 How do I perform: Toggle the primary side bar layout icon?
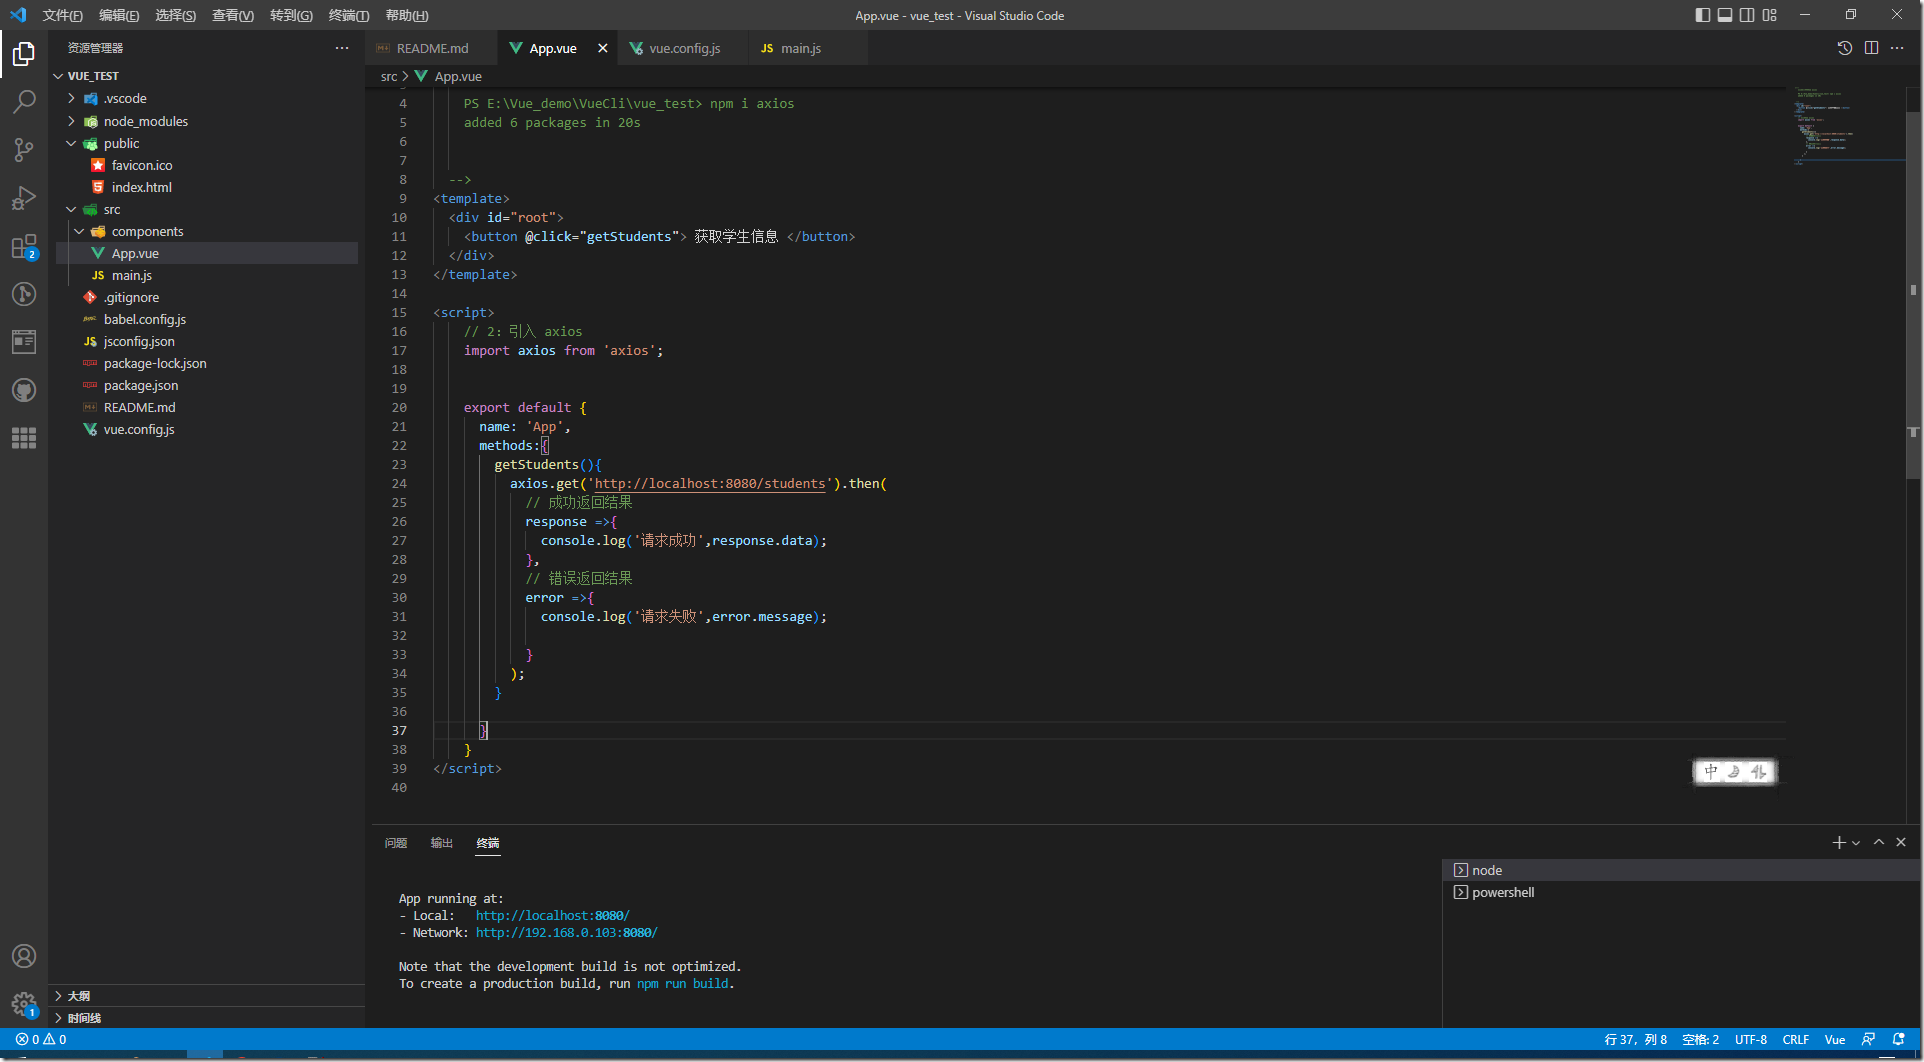coord(1703,15)
